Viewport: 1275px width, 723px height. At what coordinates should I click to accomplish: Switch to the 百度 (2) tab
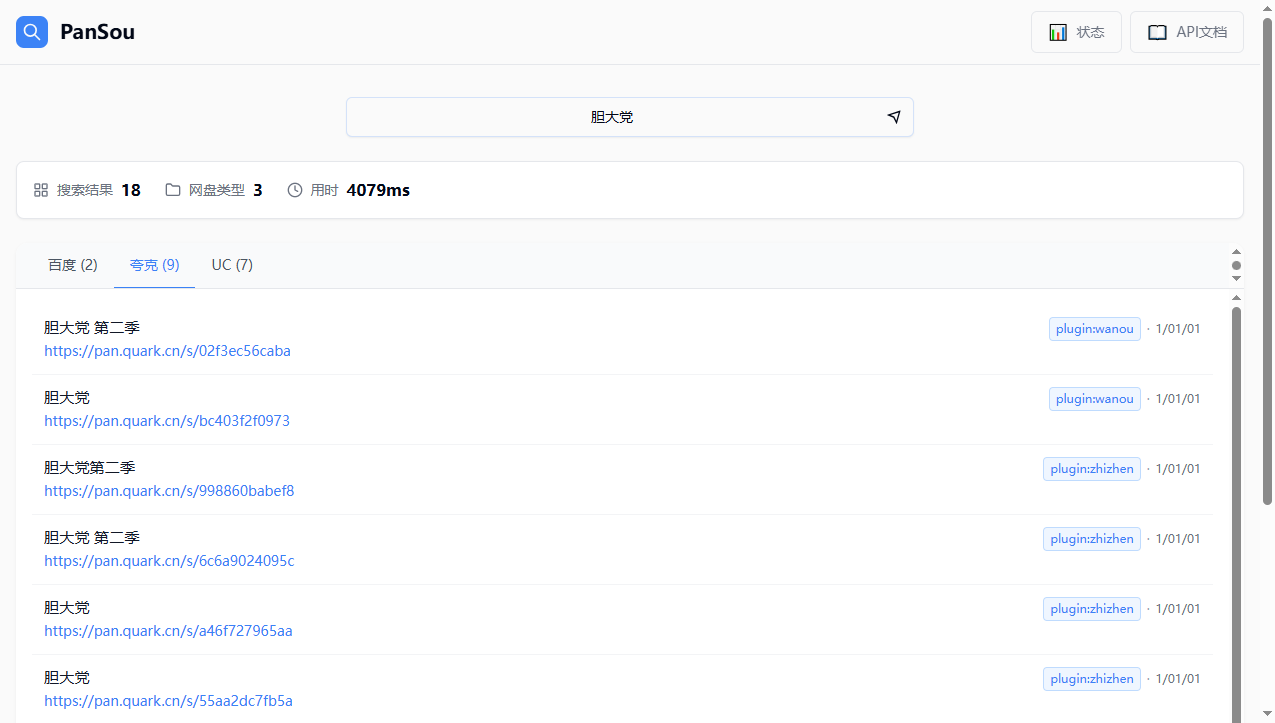tap(73, 265)
